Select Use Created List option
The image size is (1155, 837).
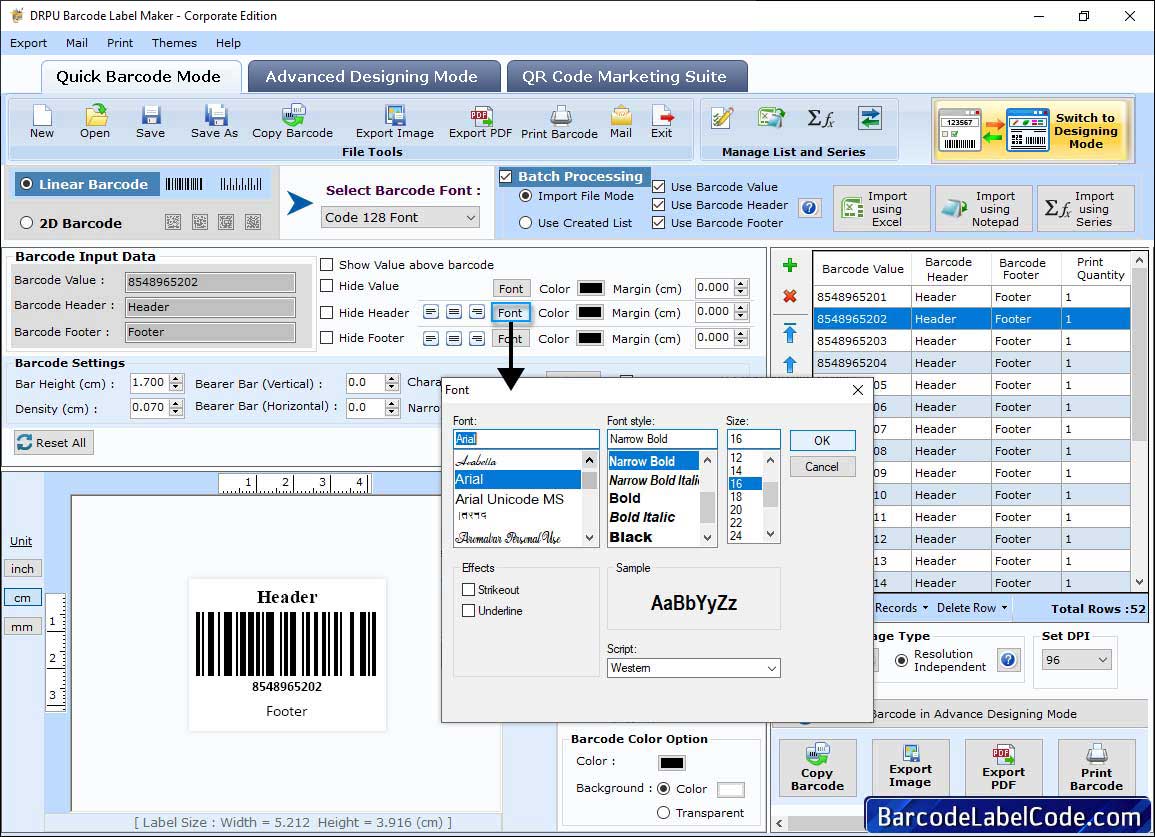pyautogui.click(x=525, y=223)
